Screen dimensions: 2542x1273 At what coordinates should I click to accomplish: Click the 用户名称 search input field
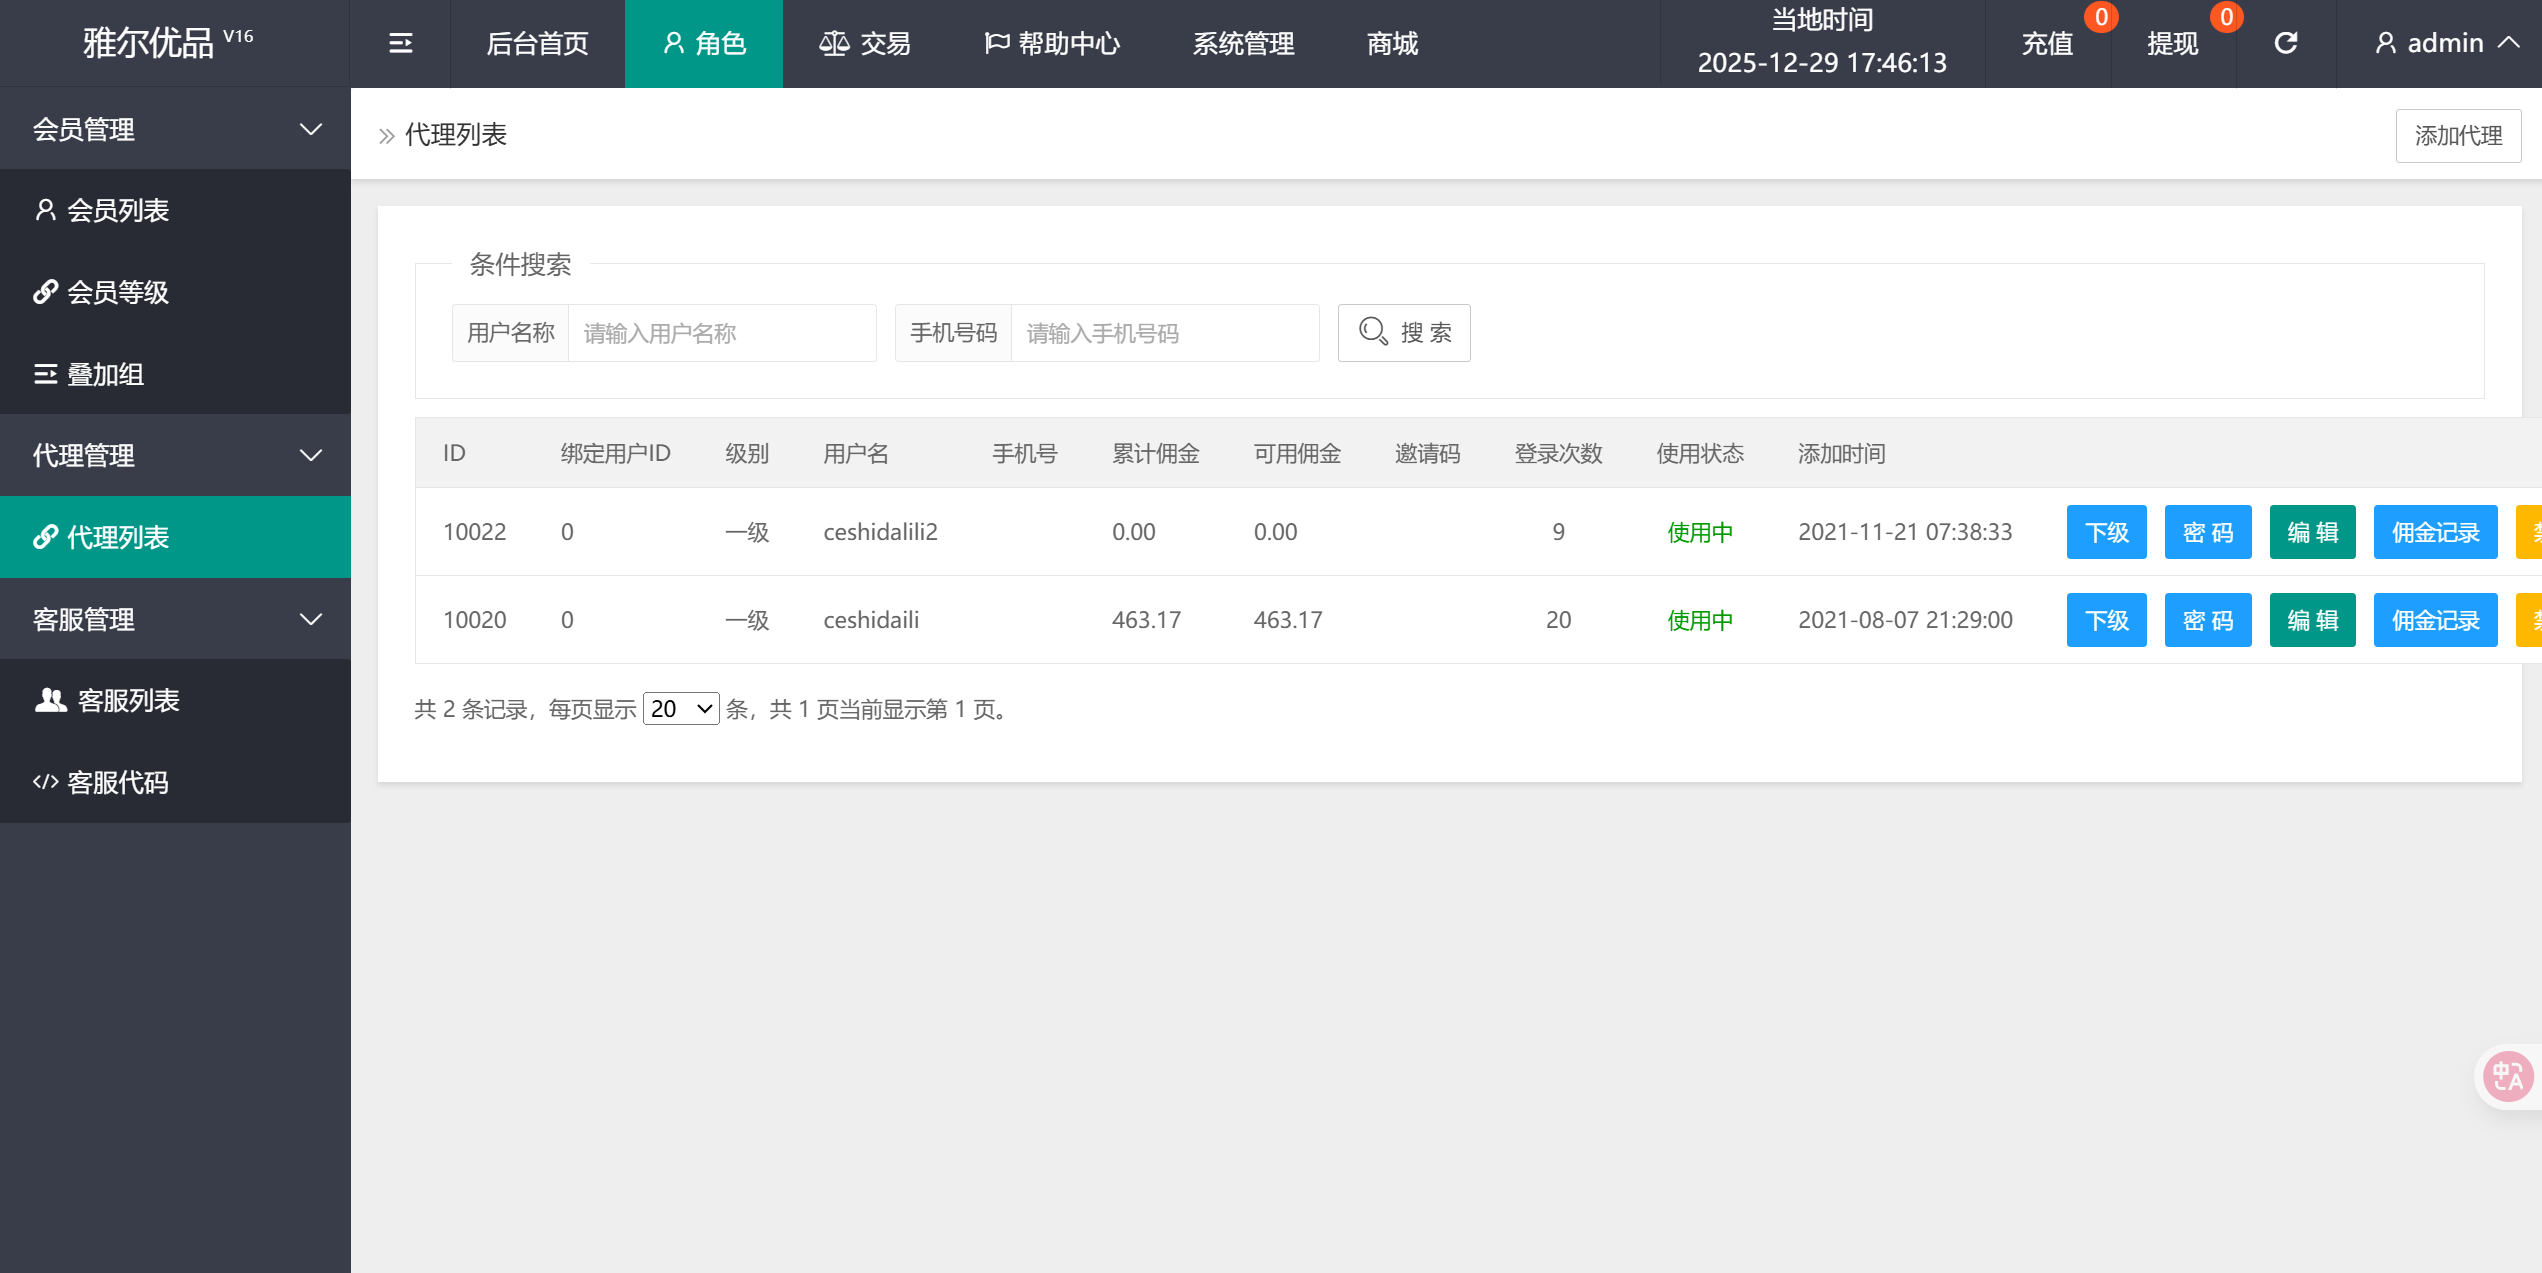[721, 333]
